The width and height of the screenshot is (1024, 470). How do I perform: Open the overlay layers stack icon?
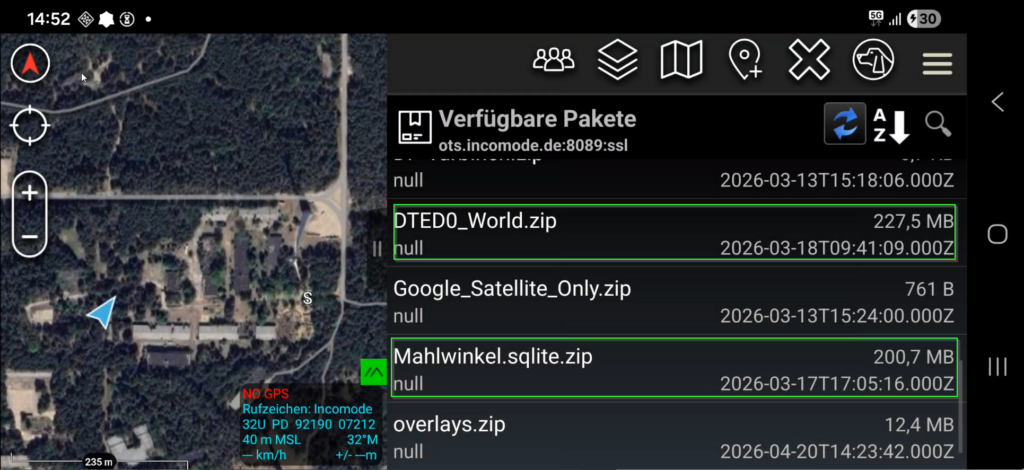[617, 61]
